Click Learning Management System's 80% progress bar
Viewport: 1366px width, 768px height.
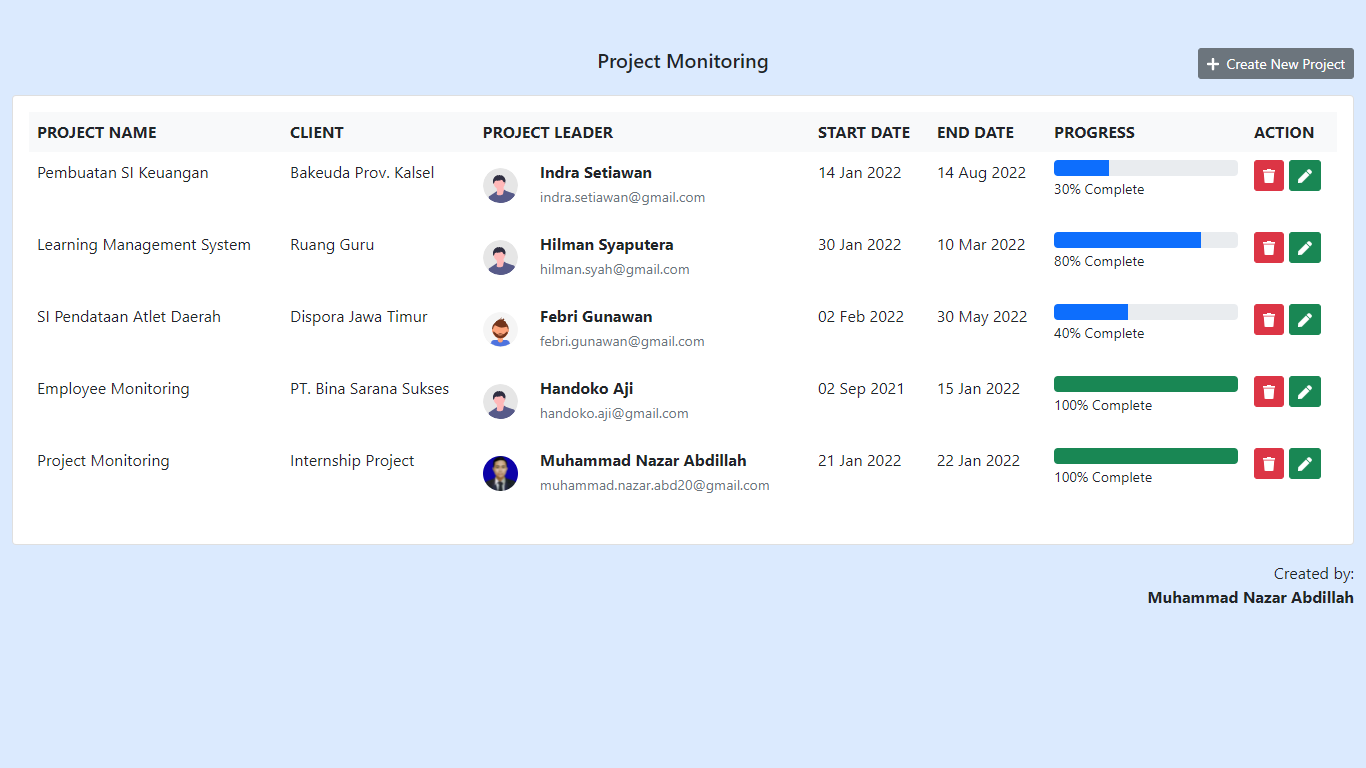(1145, 239)
